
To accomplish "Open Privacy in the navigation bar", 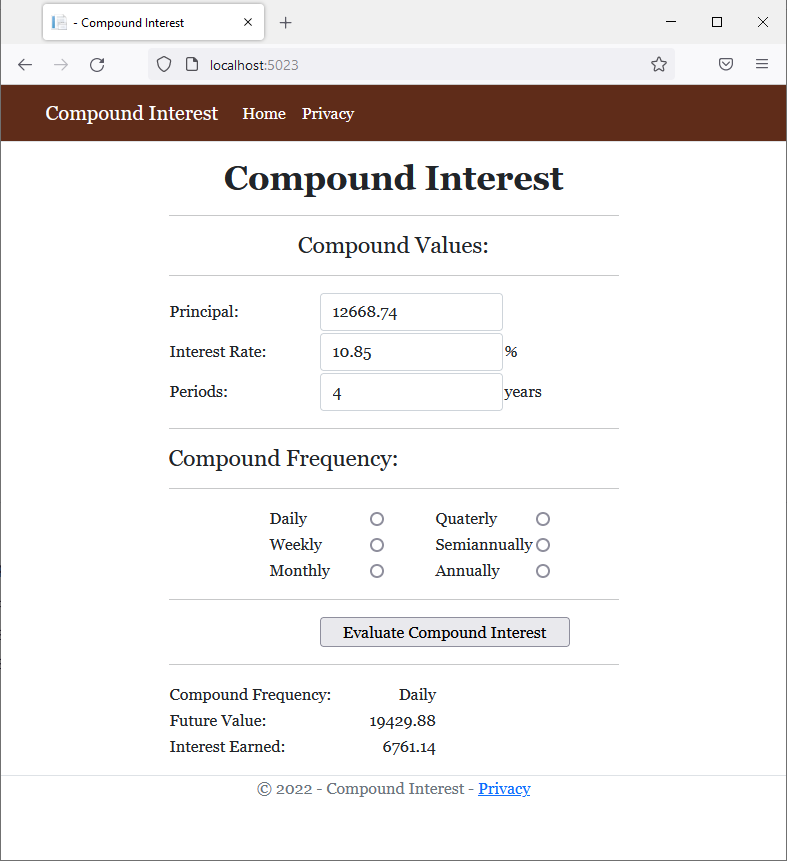I will 328,114.
